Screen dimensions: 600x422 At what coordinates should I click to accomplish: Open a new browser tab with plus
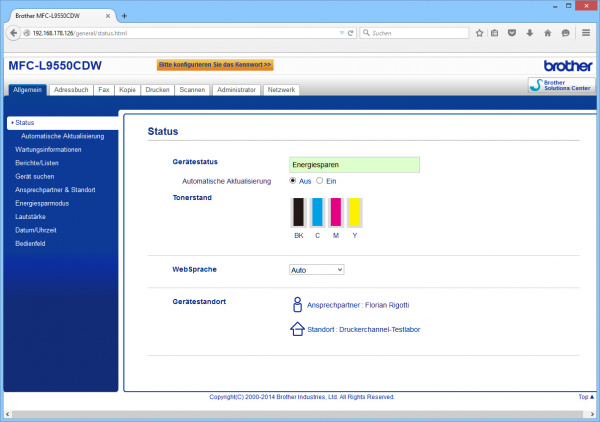click(124, 16)
